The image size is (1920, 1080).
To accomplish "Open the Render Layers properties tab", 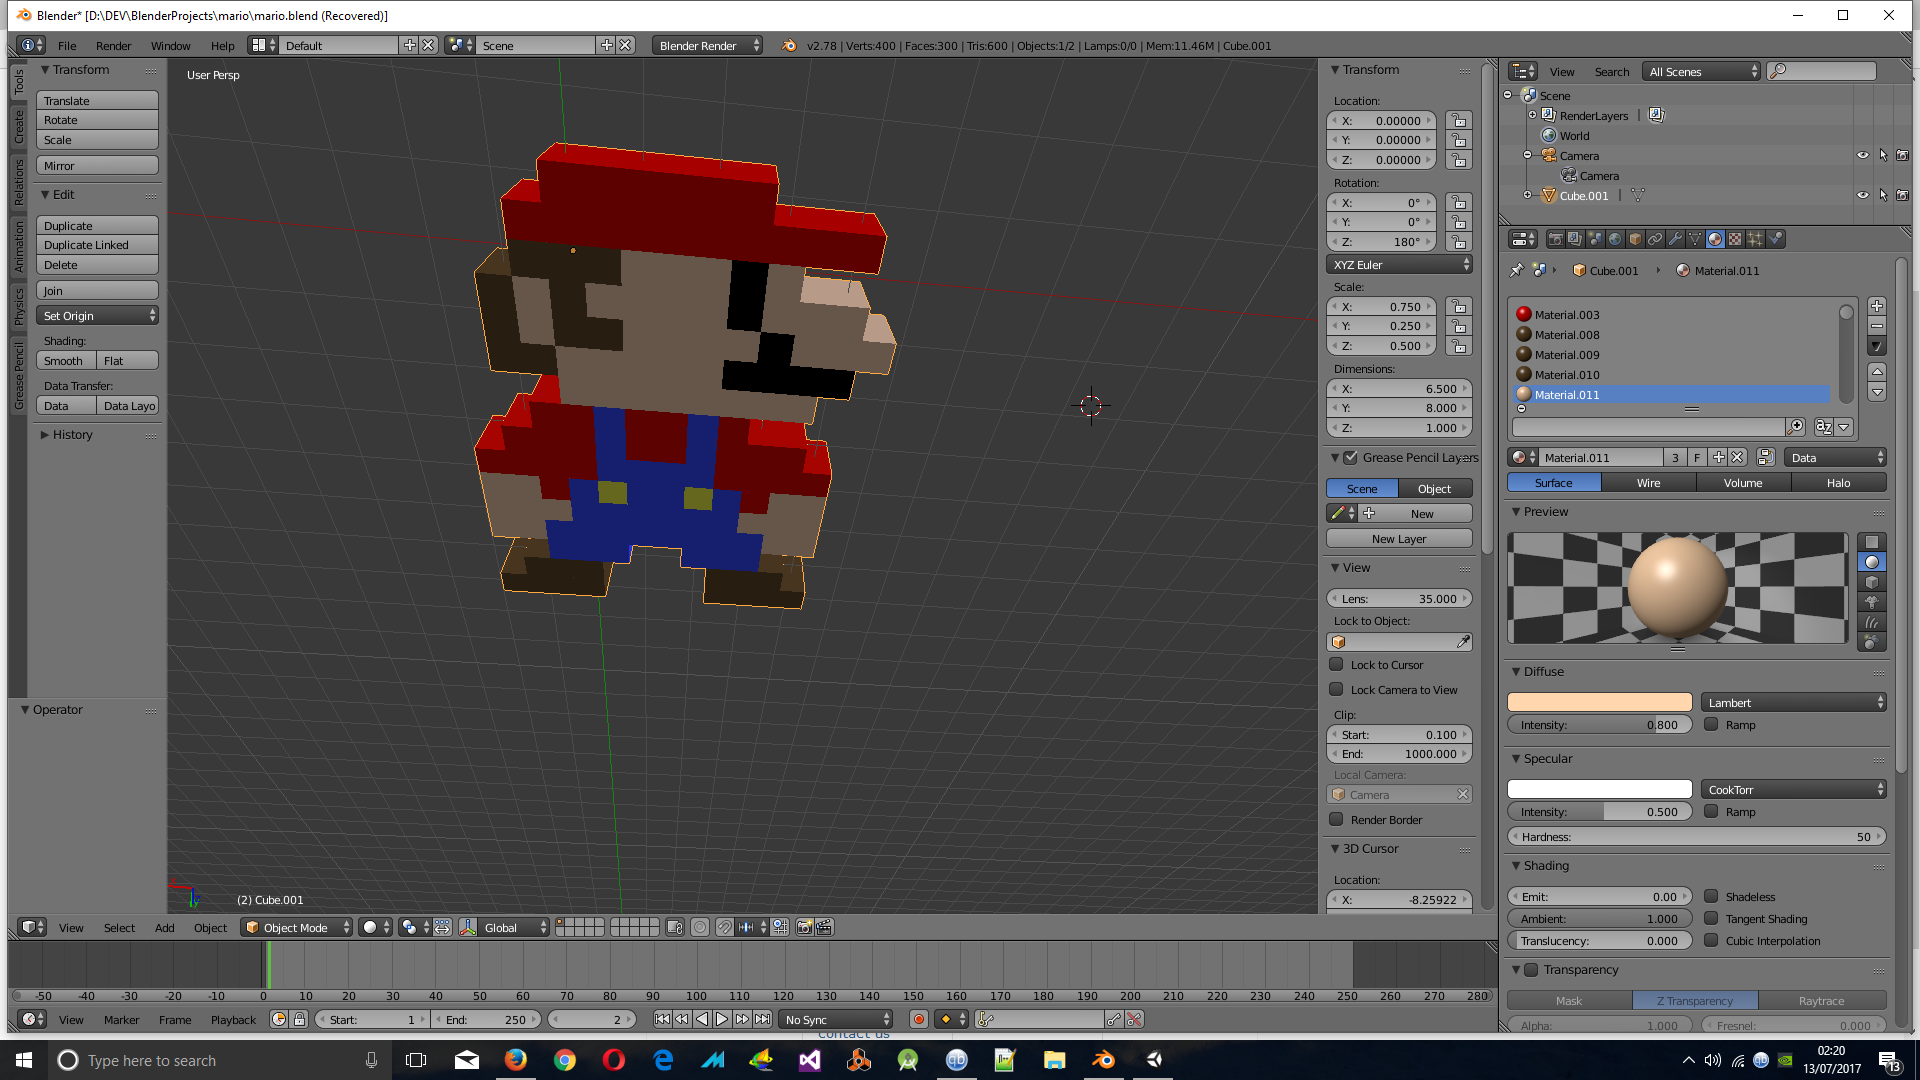I will point(1575,239).
